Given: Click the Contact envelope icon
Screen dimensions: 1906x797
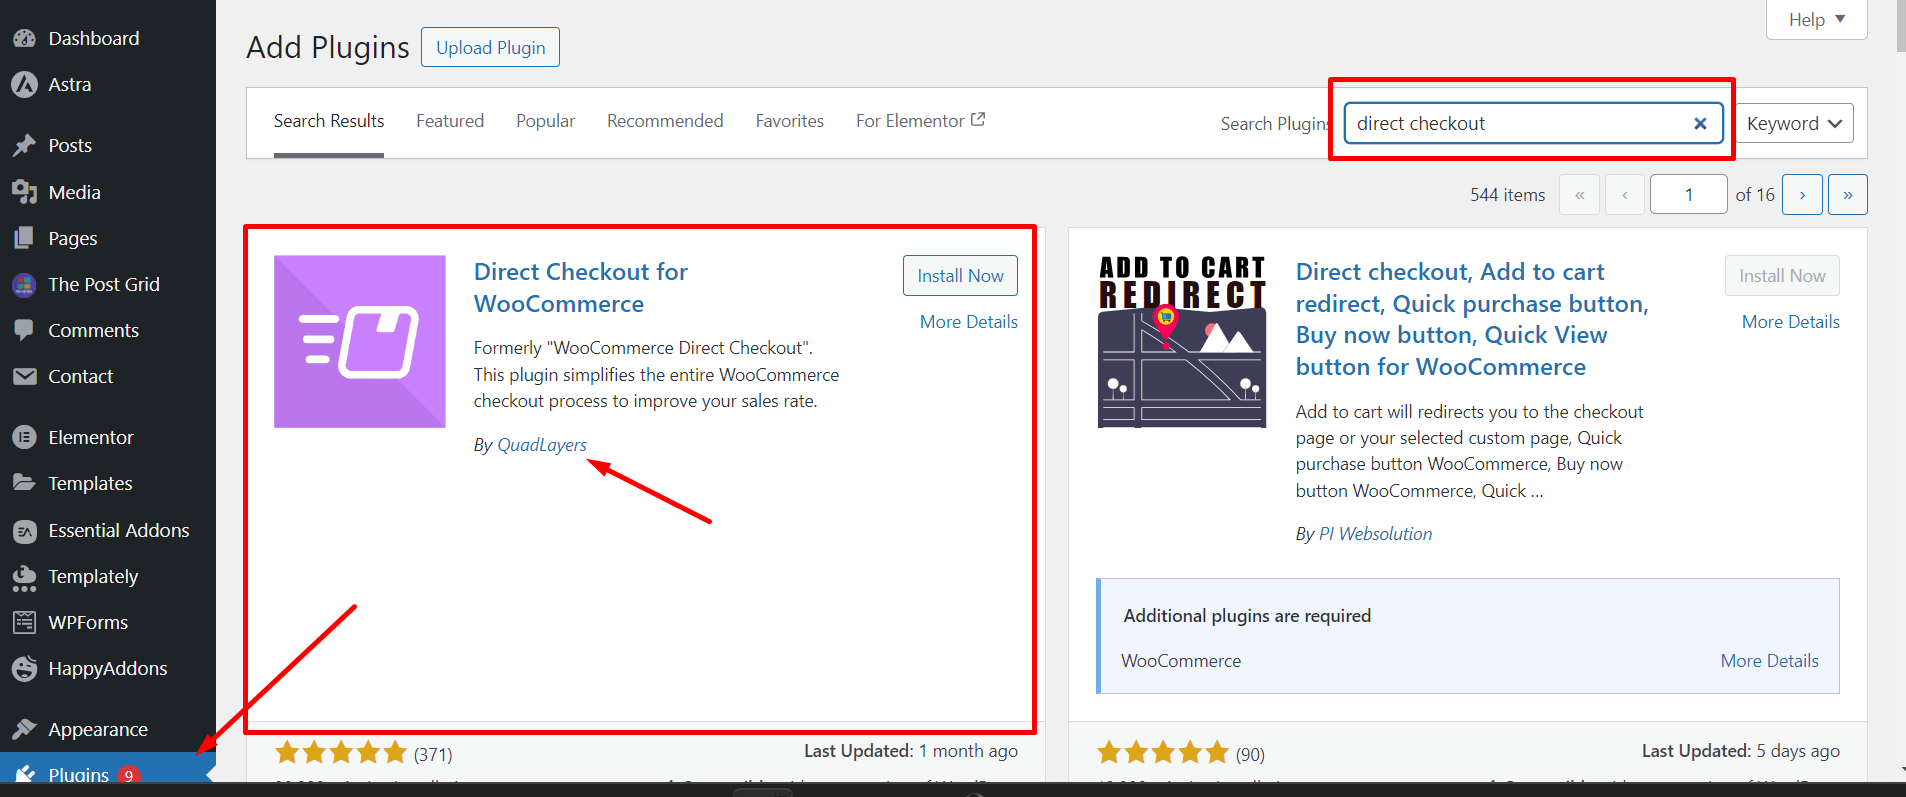Looking at the screenshot, I should click(24, 377).
